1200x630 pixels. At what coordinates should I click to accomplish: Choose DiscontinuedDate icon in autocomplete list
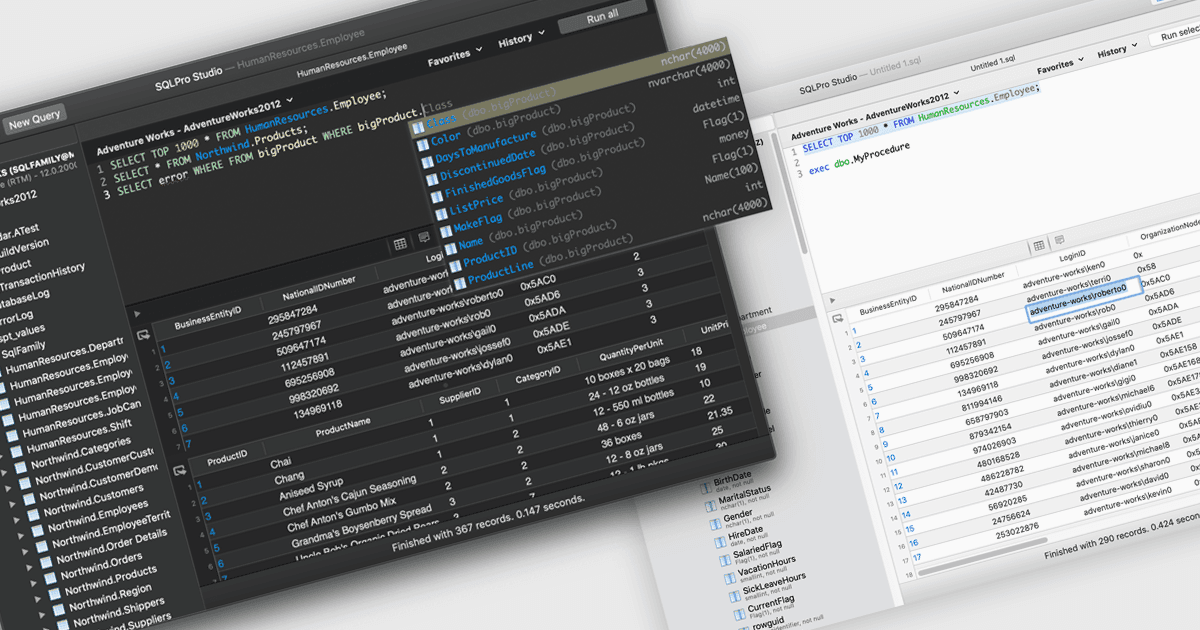click(x=431, y=180)
